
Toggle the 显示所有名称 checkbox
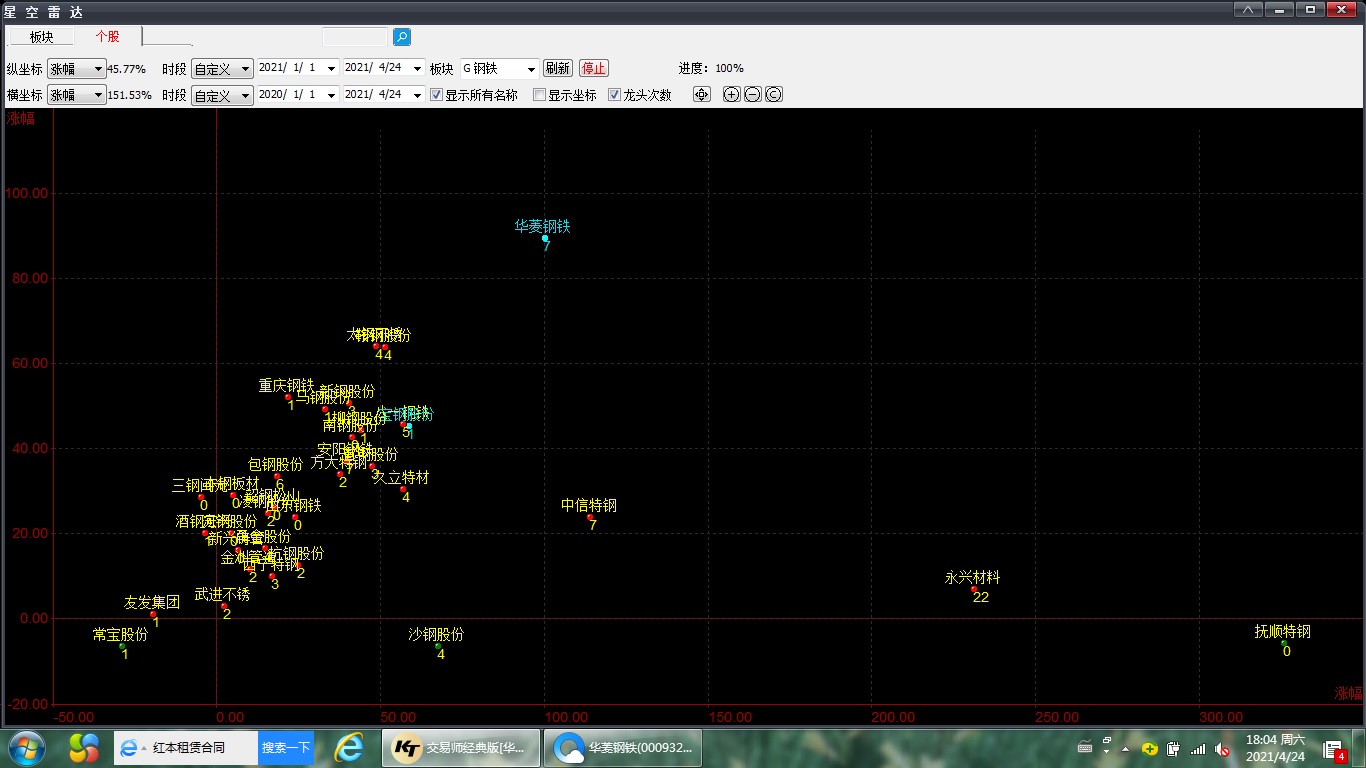(x=436, y=95)
